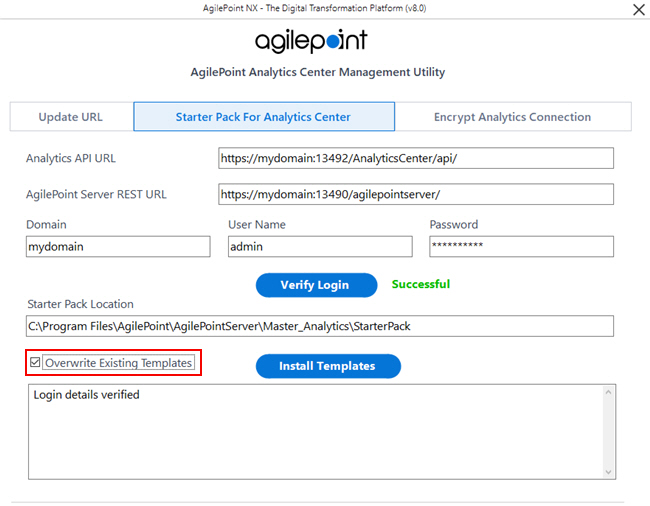Click the log output scrollbar down arrow
The image size is (650, 506).
(608, 472)
